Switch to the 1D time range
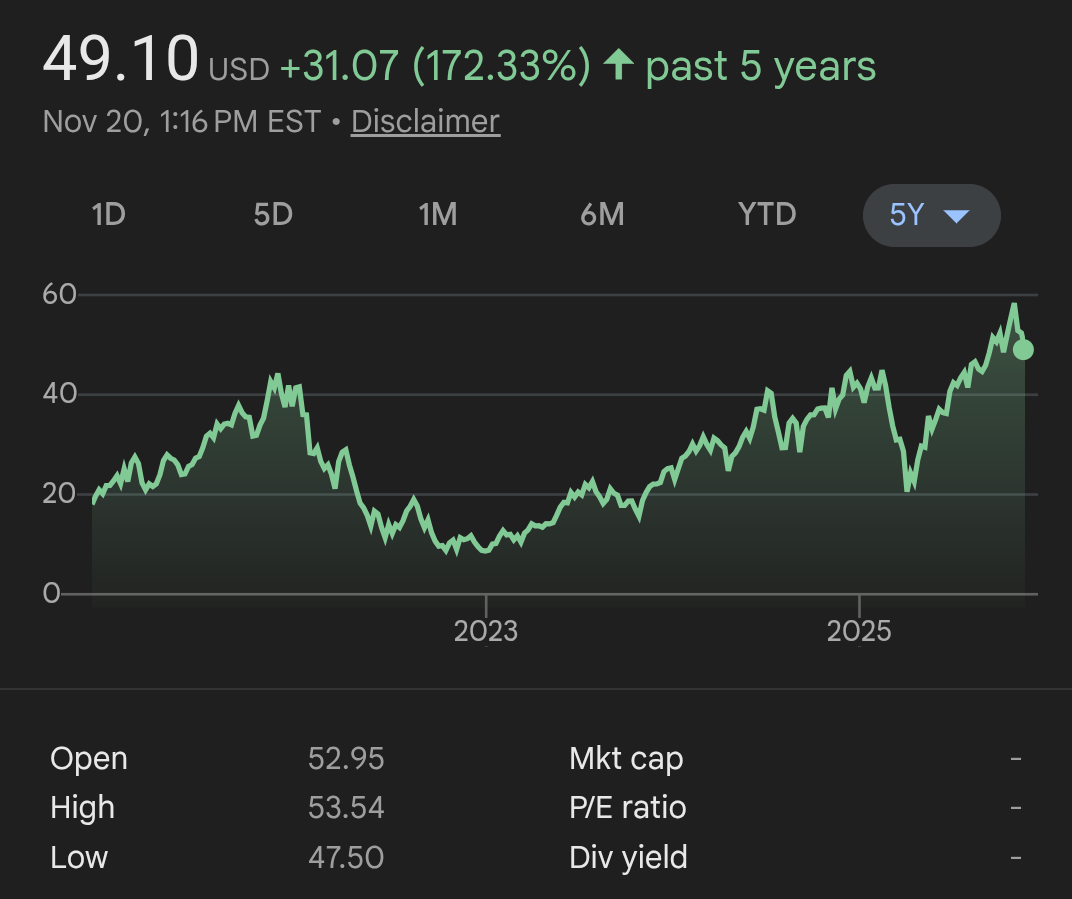 point(109,215)
